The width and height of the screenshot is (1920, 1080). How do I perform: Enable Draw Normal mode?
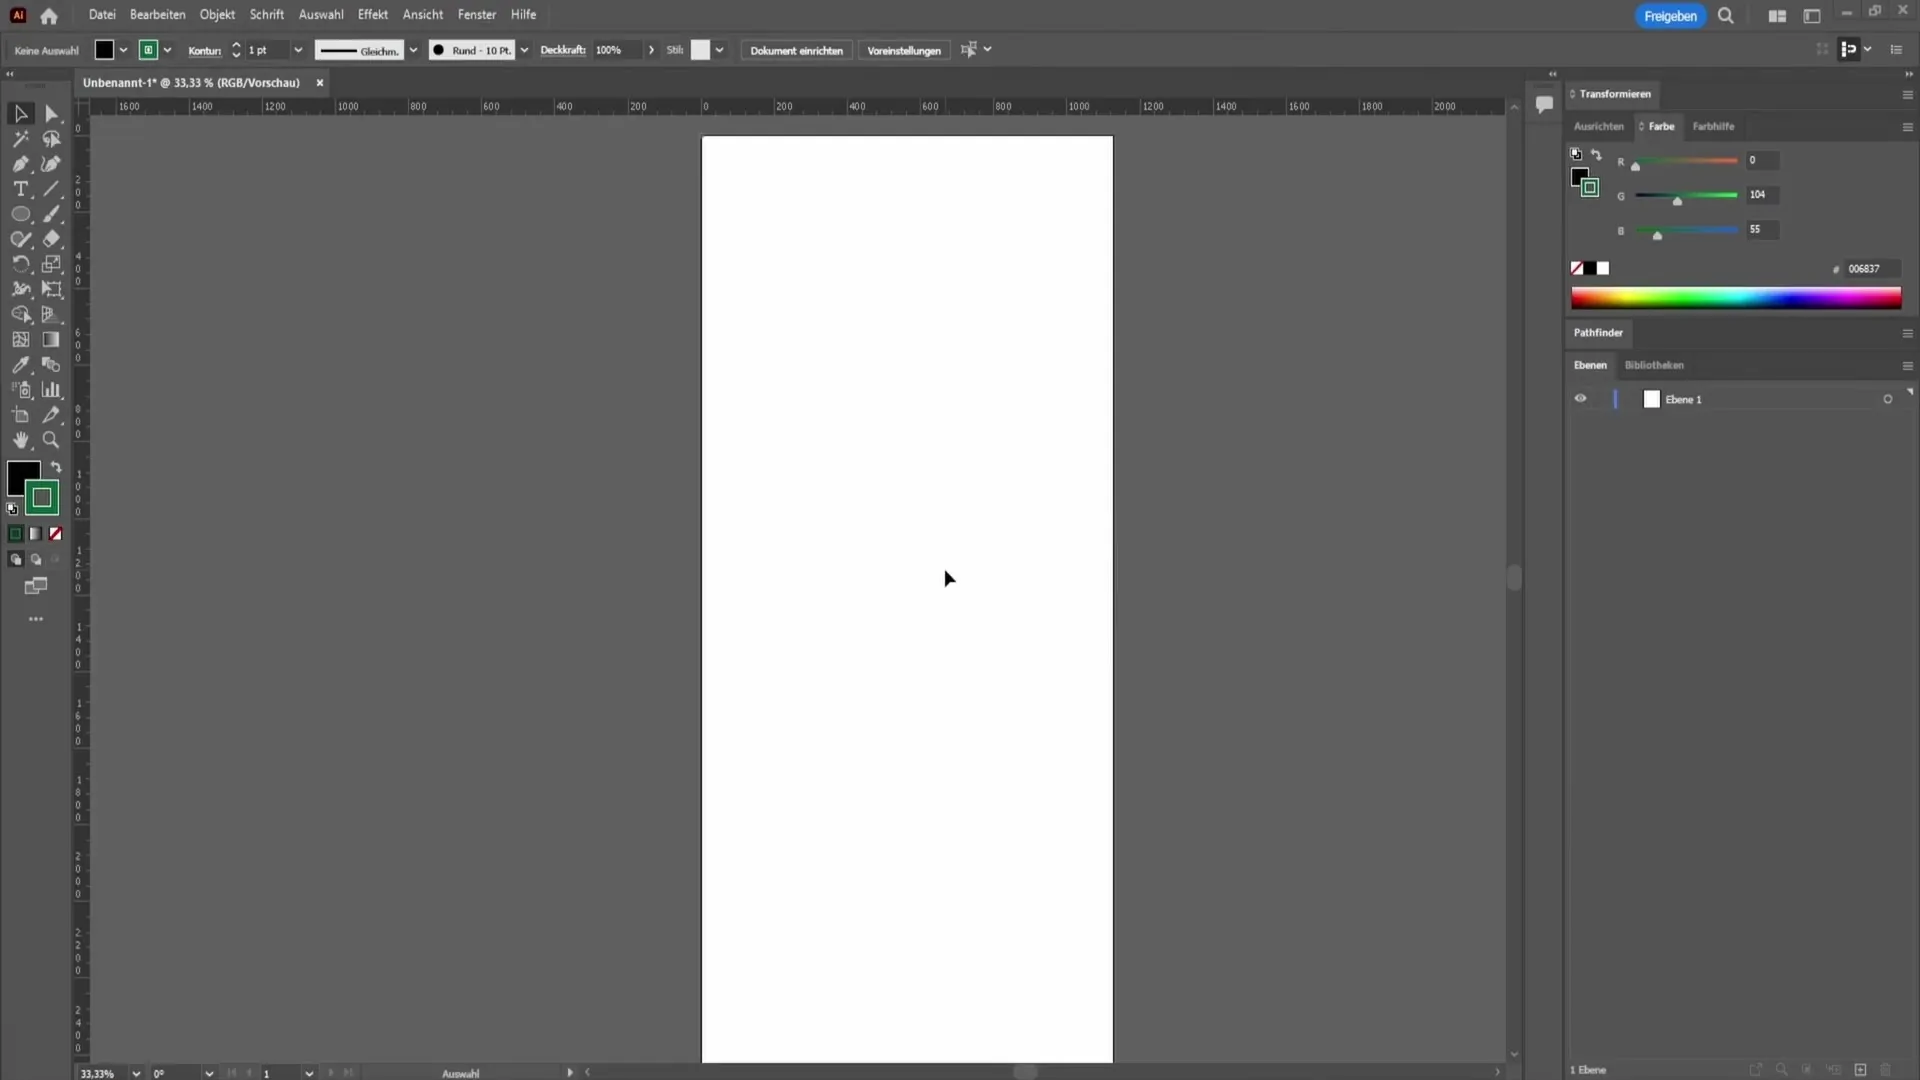point(15,560)
